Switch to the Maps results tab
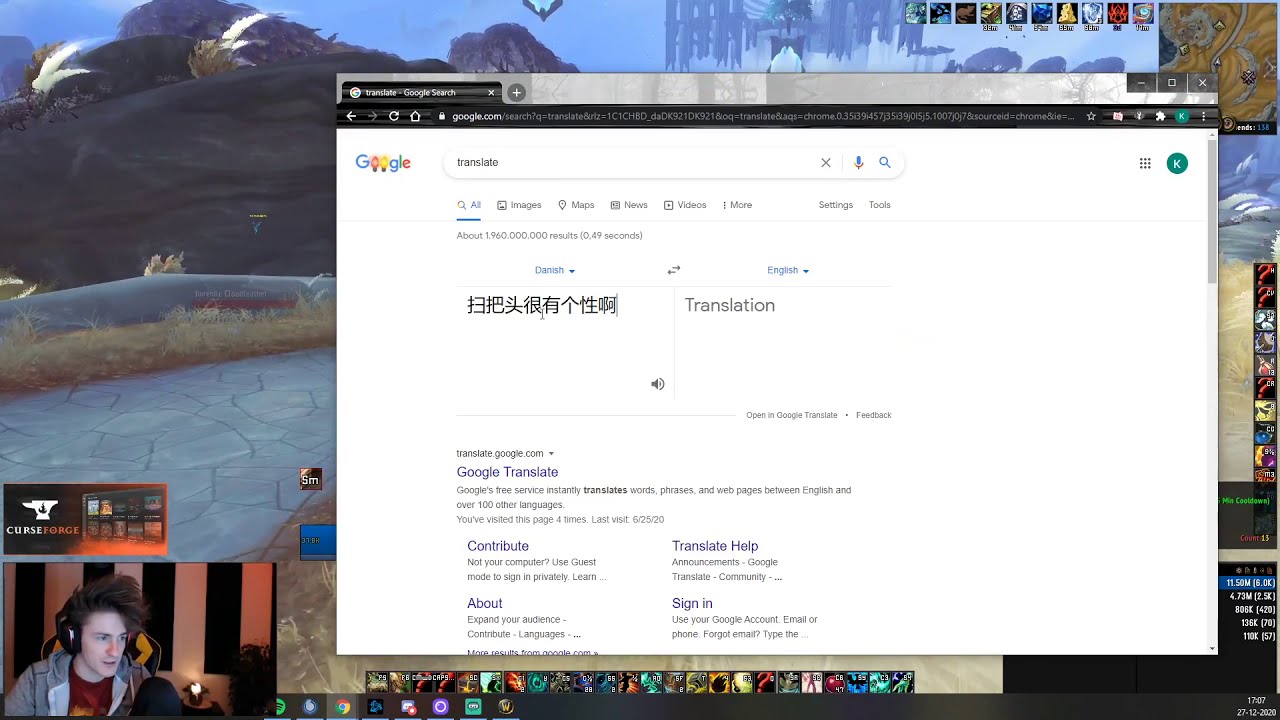The height and width of the screenshot is (720, 1280). point(576,205)
